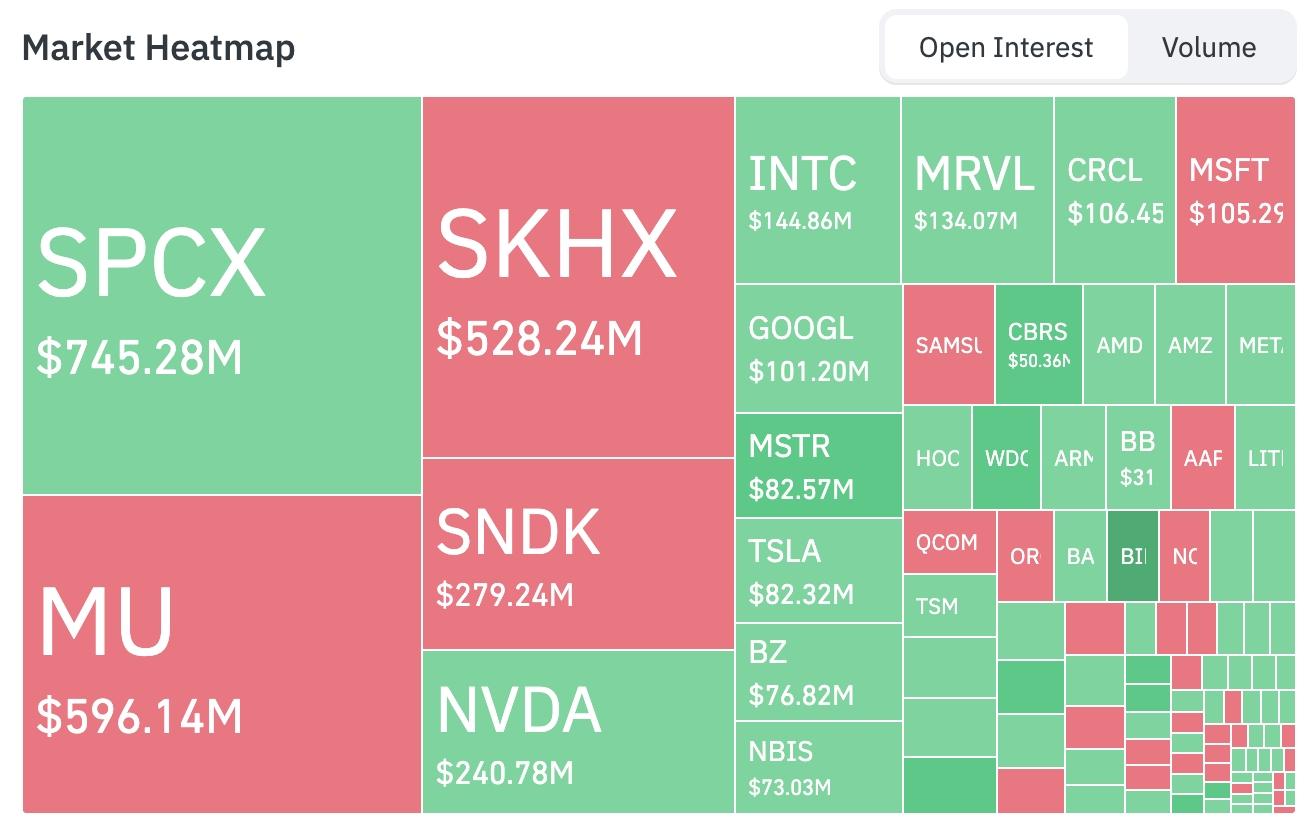Click the NBIS $73.03M tile

(x=819, y=767)
